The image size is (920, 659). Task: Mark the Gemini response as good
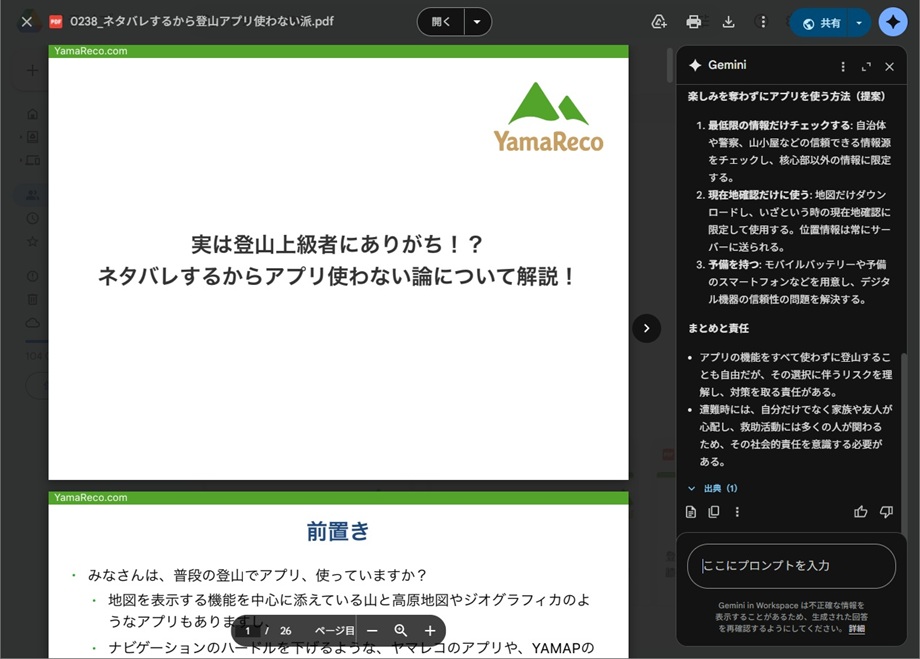point(861,512)
